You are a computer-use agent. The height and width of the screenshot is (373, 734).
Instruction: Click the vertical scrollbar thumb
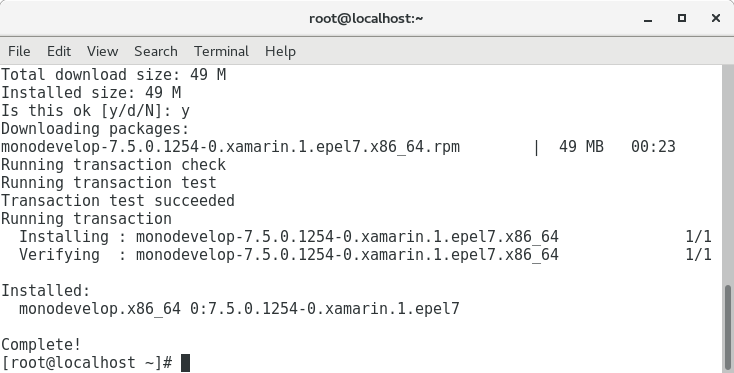[728, 327]
